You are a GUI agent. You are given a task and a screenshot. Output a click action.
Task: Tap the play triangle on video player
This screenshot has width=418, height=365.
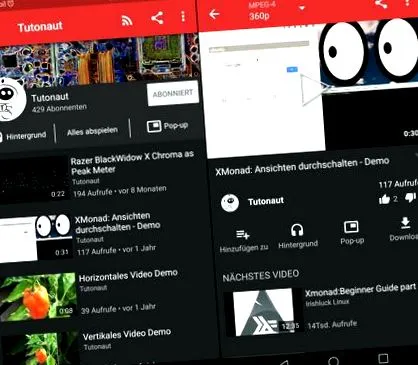pos(313,89)
